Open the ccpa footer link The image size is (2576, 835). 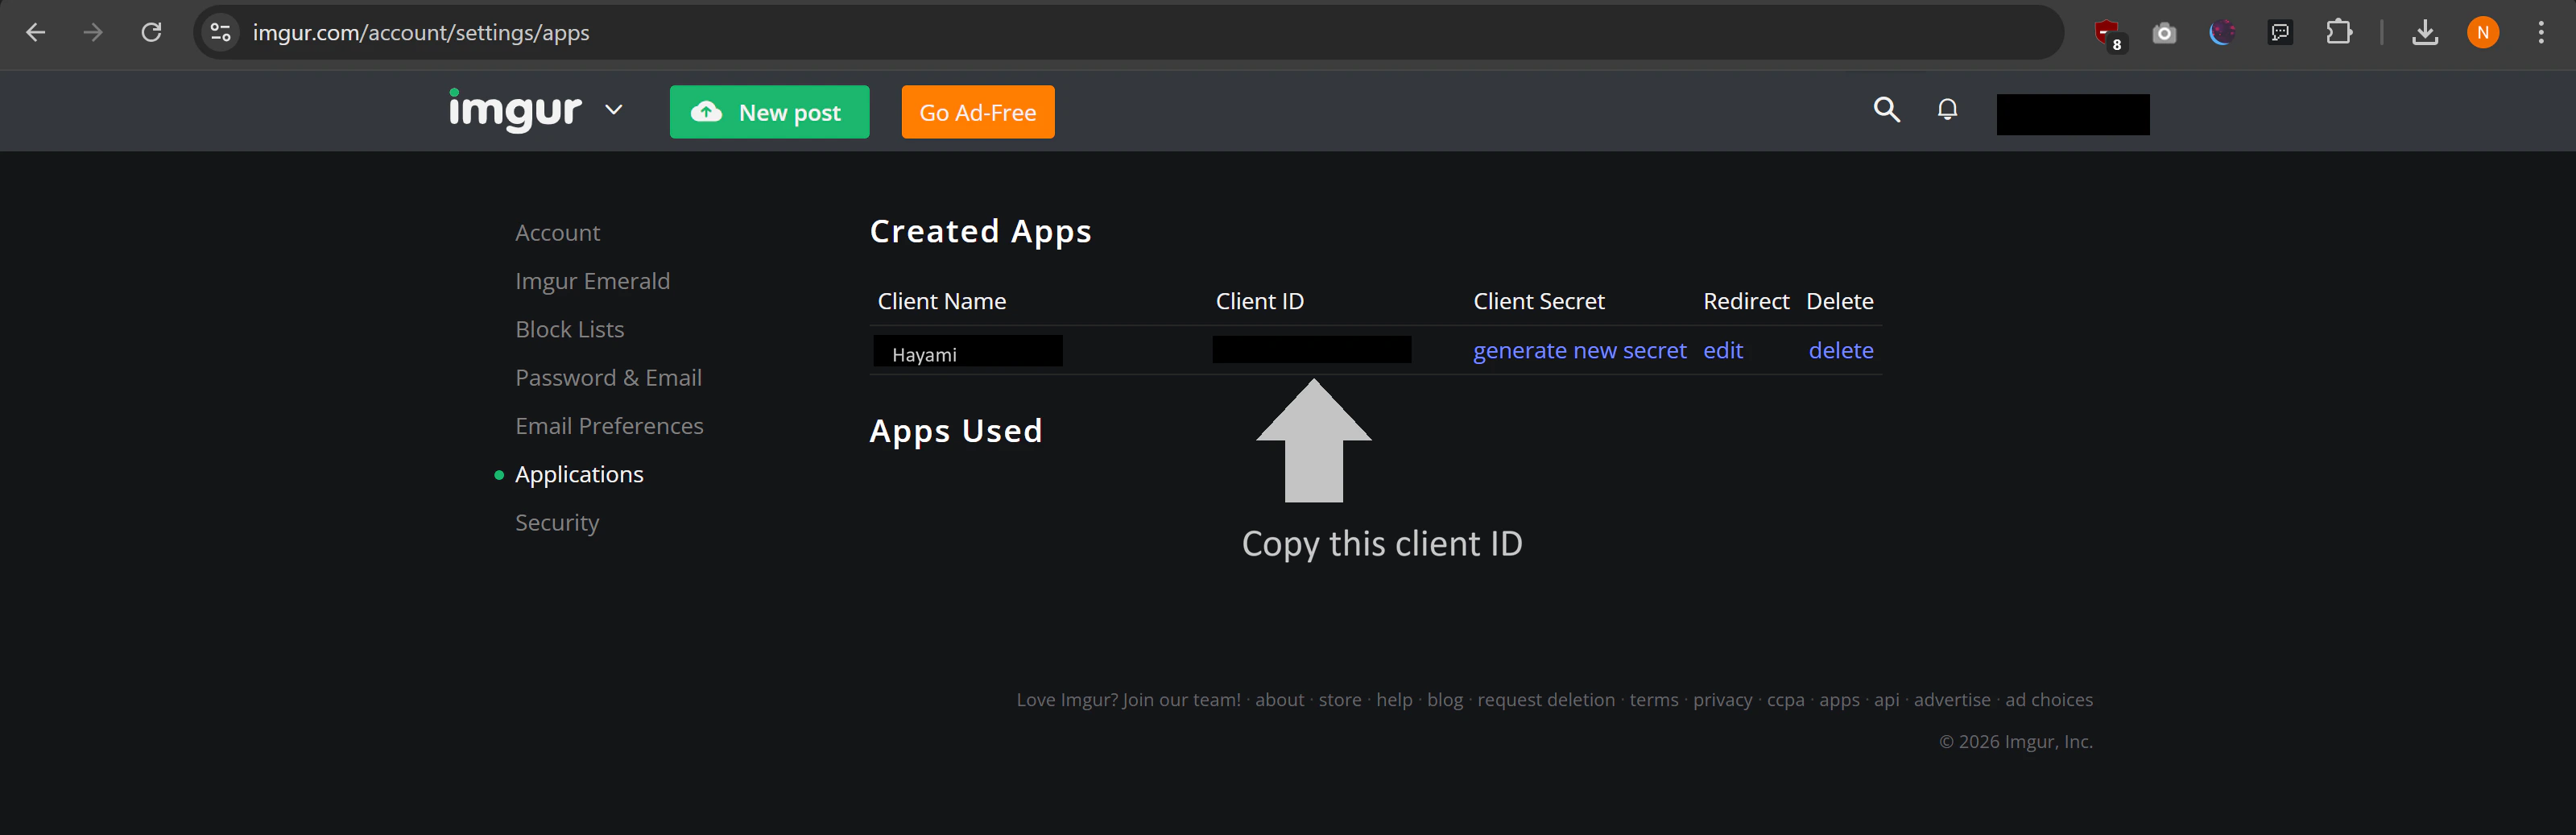click(x=1785, y=700)
